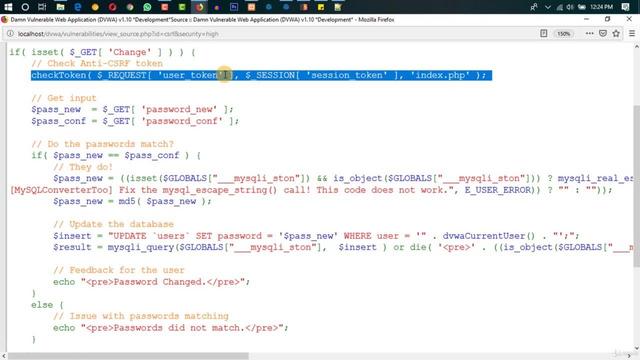Viewport: 640px width, 360px height.
Task: Show site information for localhost
Action: click(x=10, y=34)
